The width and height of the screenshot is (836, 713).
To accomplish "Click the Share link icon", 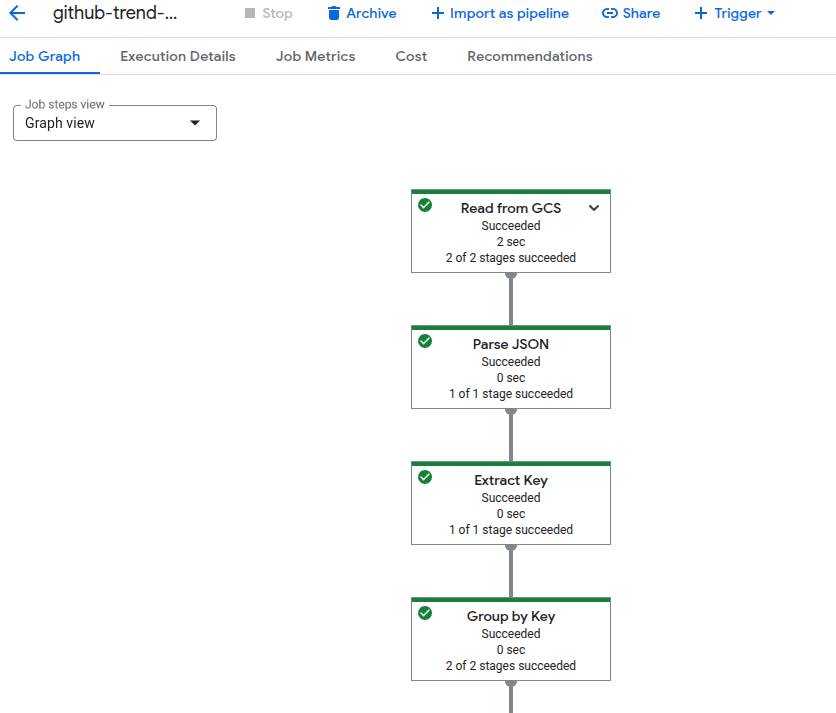I will click(x=609, y=14).
